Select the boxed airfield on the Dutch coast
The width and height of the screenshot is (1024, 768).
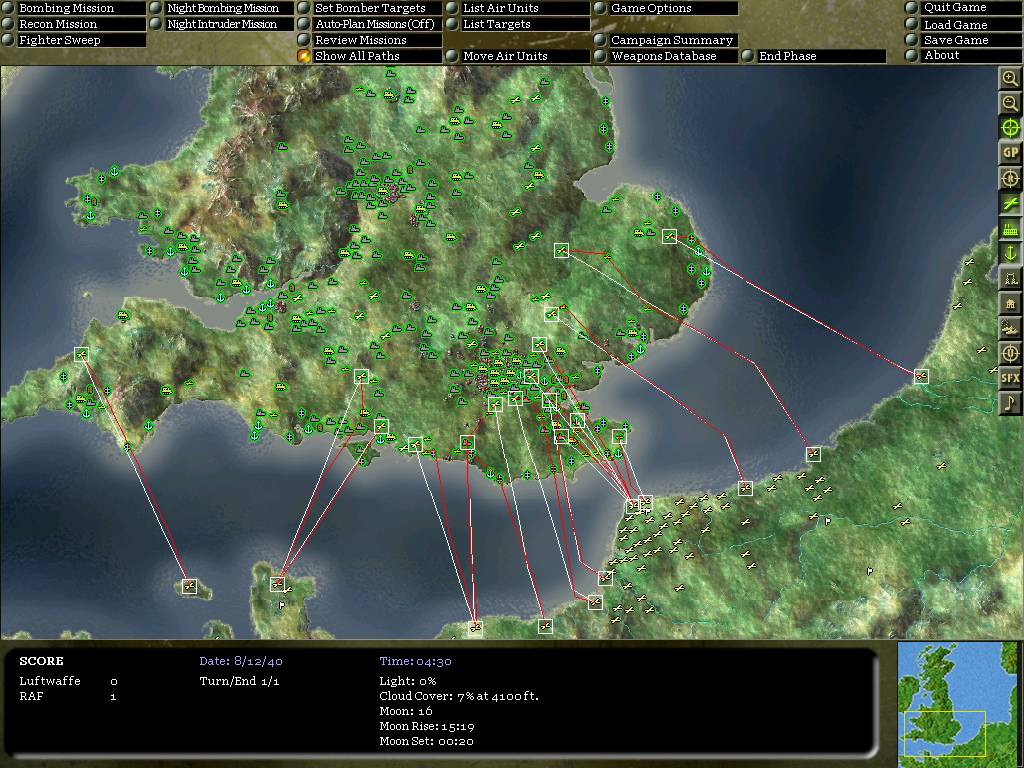tap(921, 376)
